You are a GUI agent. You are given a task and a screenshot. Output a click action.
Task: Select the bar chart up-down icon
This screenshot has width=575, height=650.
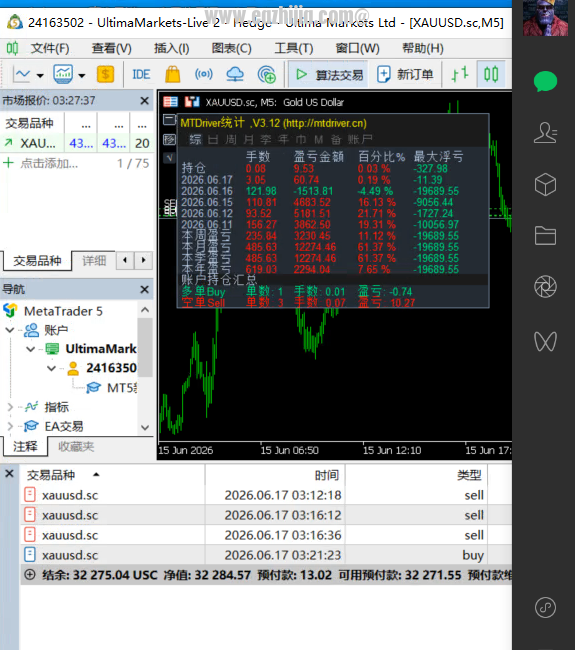pyautogui.click(x=460, y=75)
